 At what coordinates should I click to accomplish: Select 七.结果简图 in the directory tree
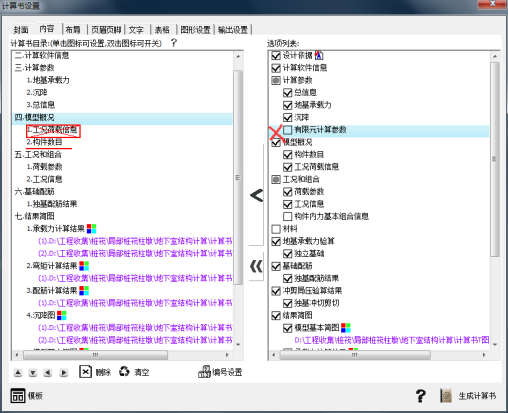point(35,216)
